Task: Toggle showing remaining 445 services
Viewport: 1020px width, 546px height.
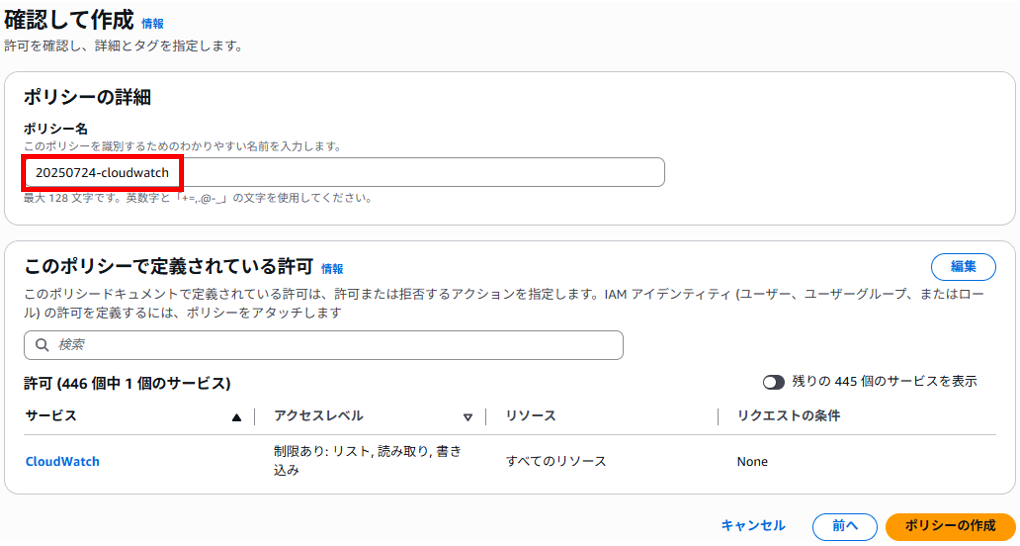Action: pos(773,382)
